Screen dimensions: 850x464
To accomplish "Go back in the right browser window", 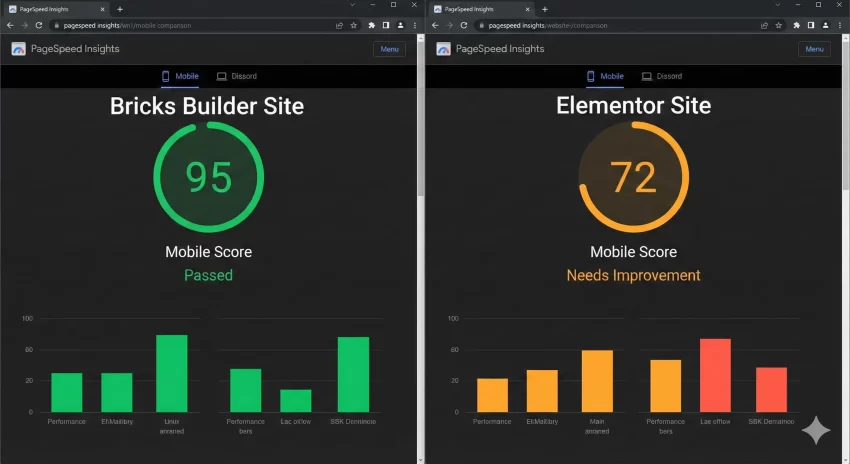I will point(435,25).
